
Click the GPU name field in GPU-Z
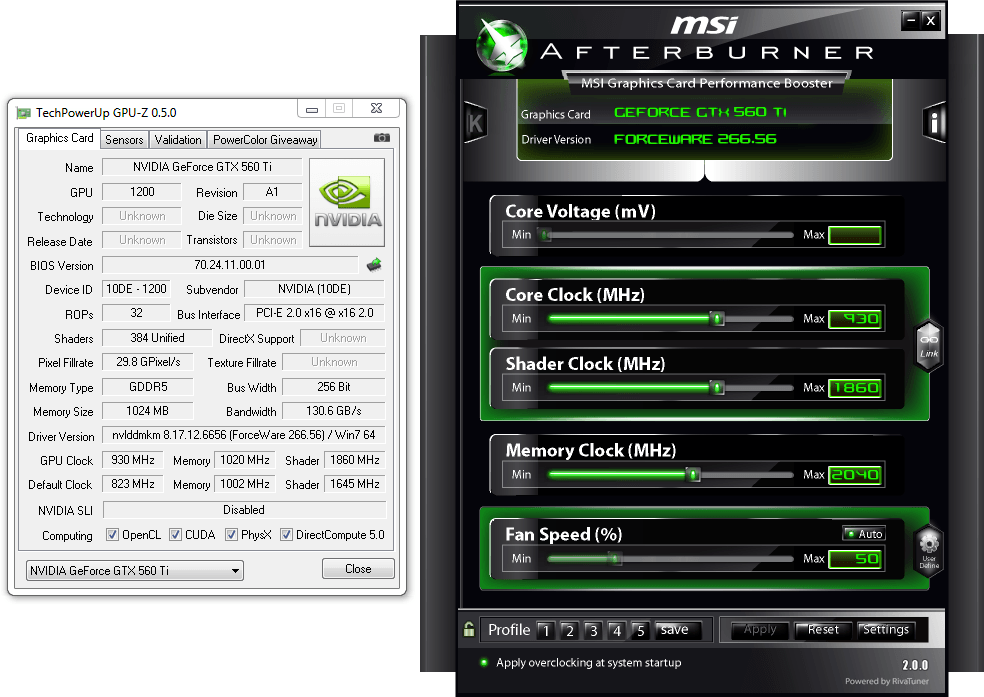(x=202, y=167)
